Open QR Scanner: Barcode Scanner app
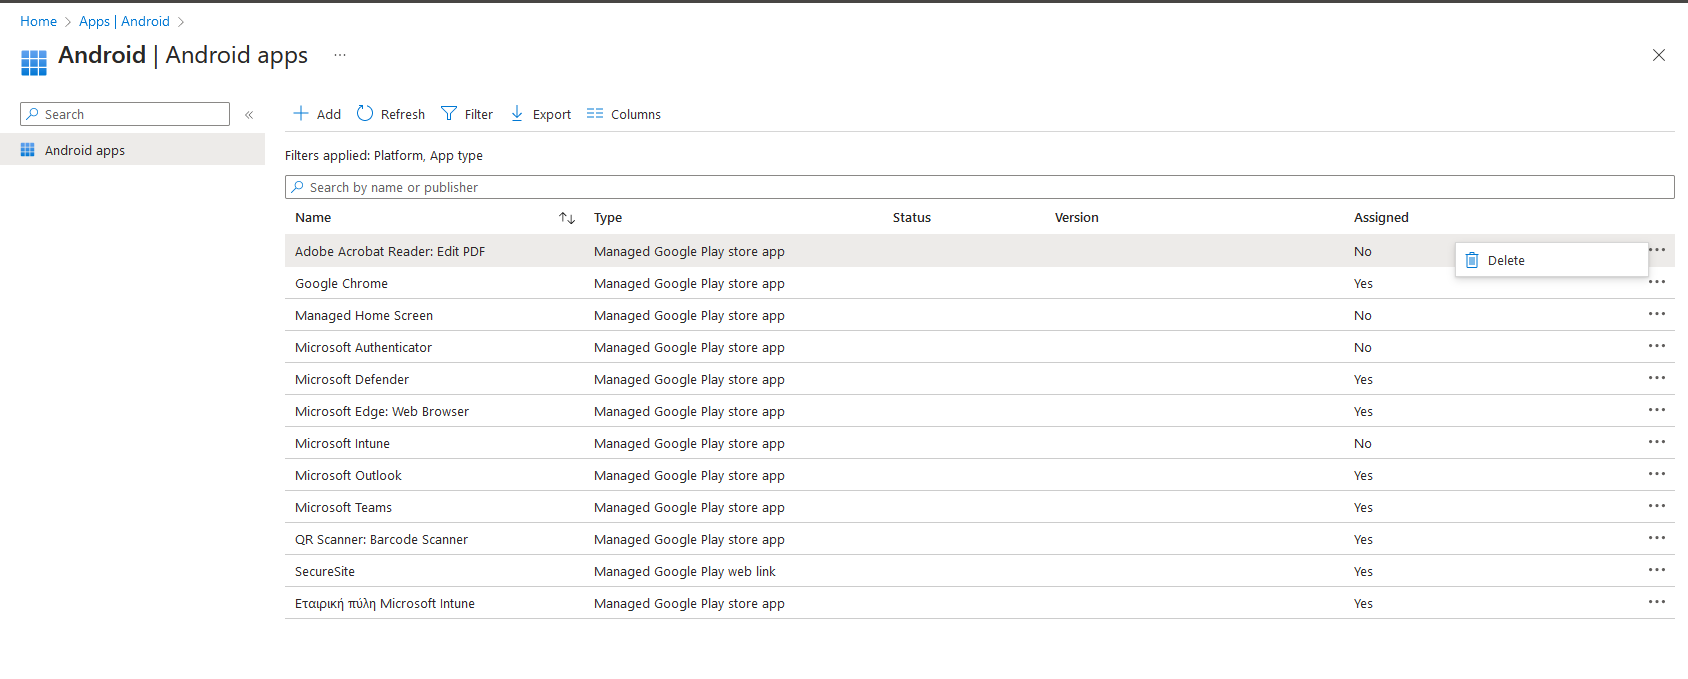The image size is (1688, 679). (381, 540)
